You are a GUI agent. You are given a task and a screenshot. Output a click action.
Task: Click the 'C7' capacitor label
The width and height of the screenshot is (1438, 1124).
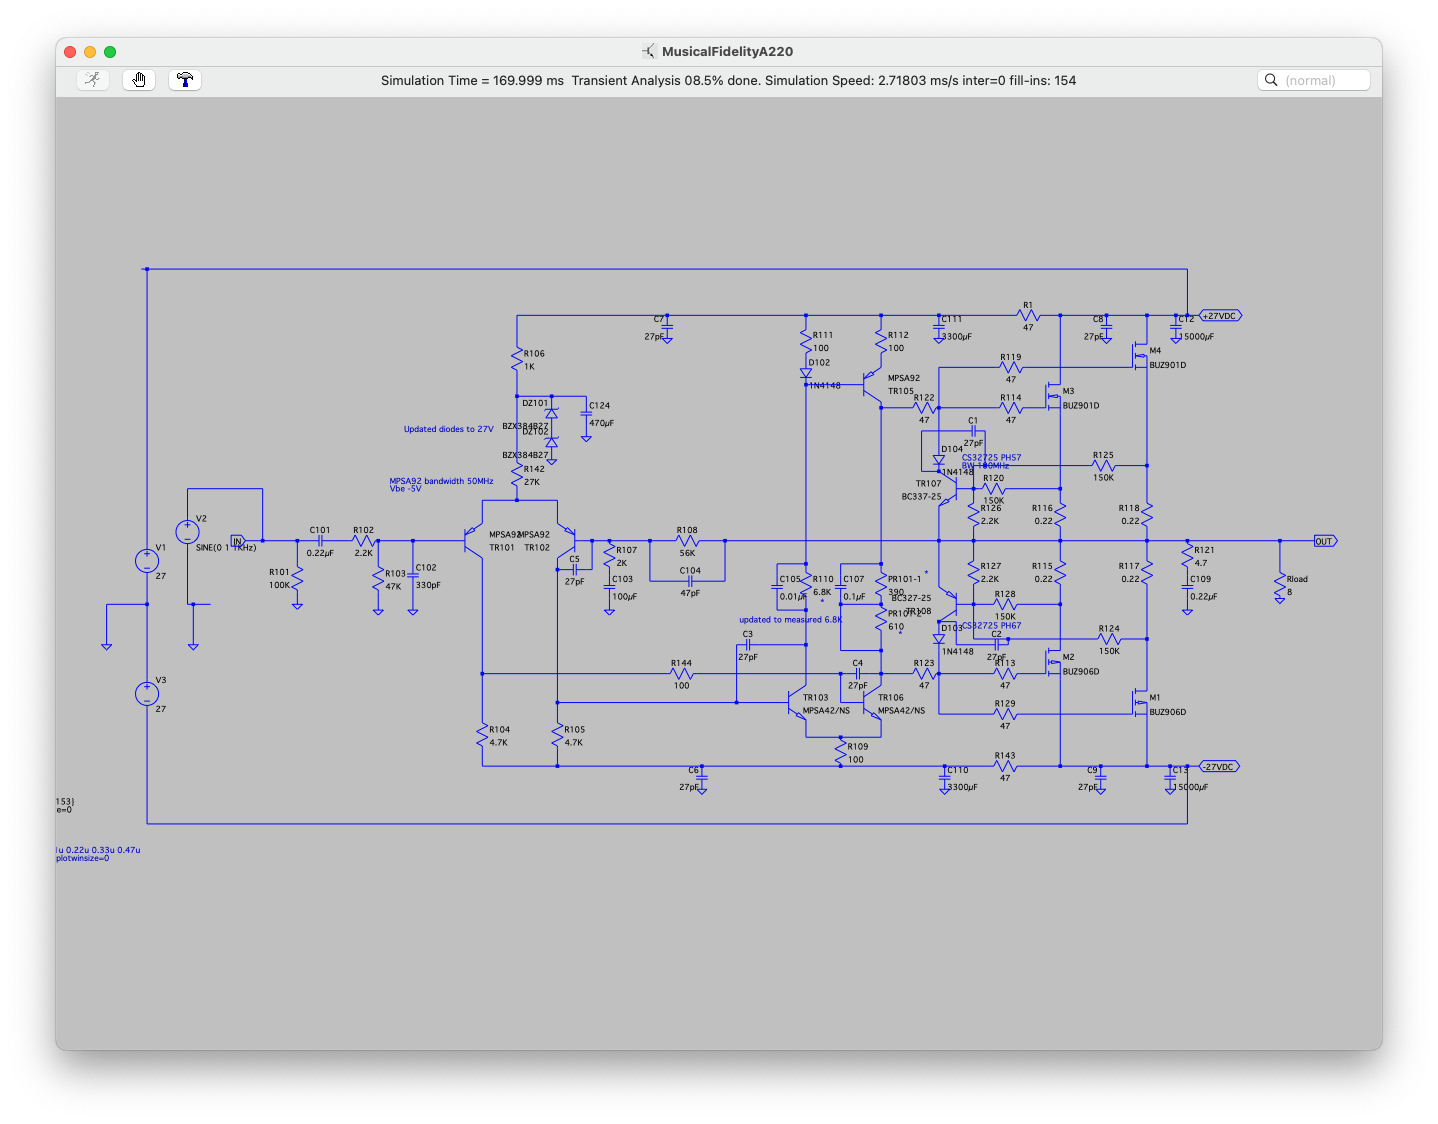click(659, 320)
